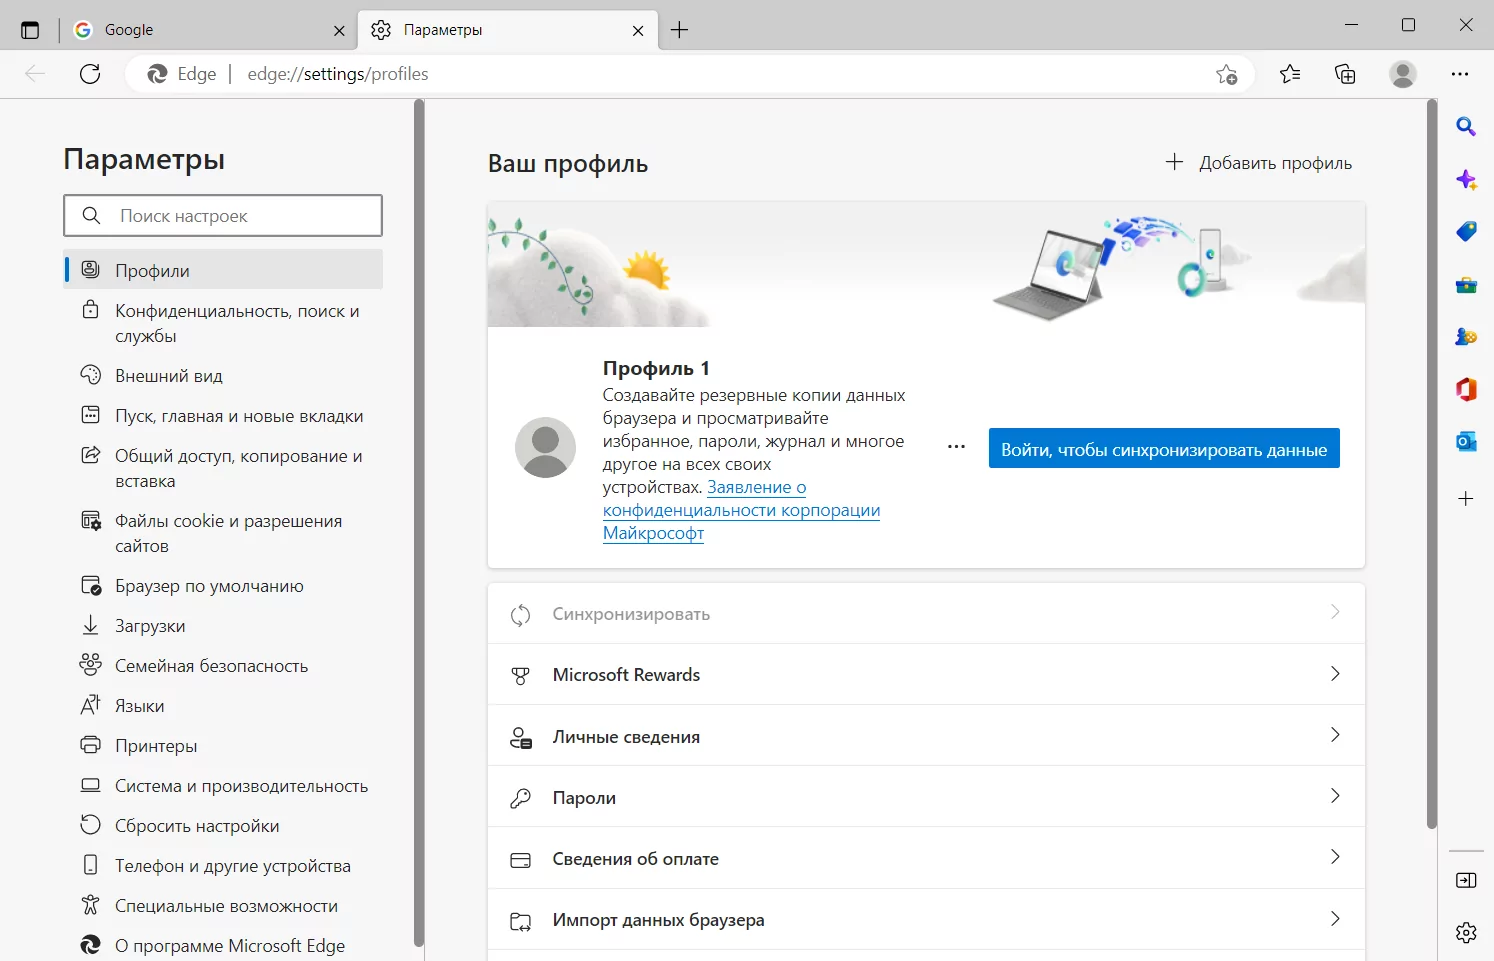Viewport: 1494px width, 961px height.
Task: Click the back navigation arrow
Action: click(x=35, y=74)
